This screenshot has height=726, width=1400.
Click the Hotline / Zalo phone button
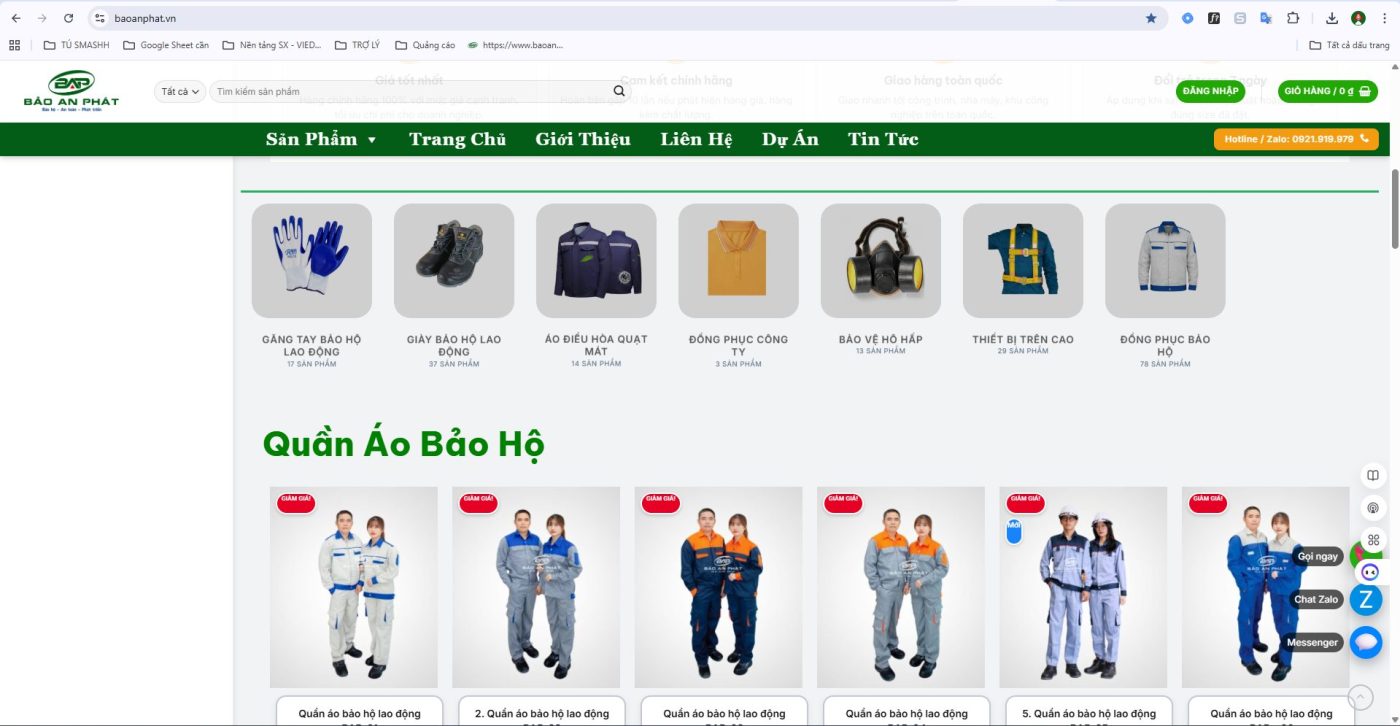point(1296,139)
